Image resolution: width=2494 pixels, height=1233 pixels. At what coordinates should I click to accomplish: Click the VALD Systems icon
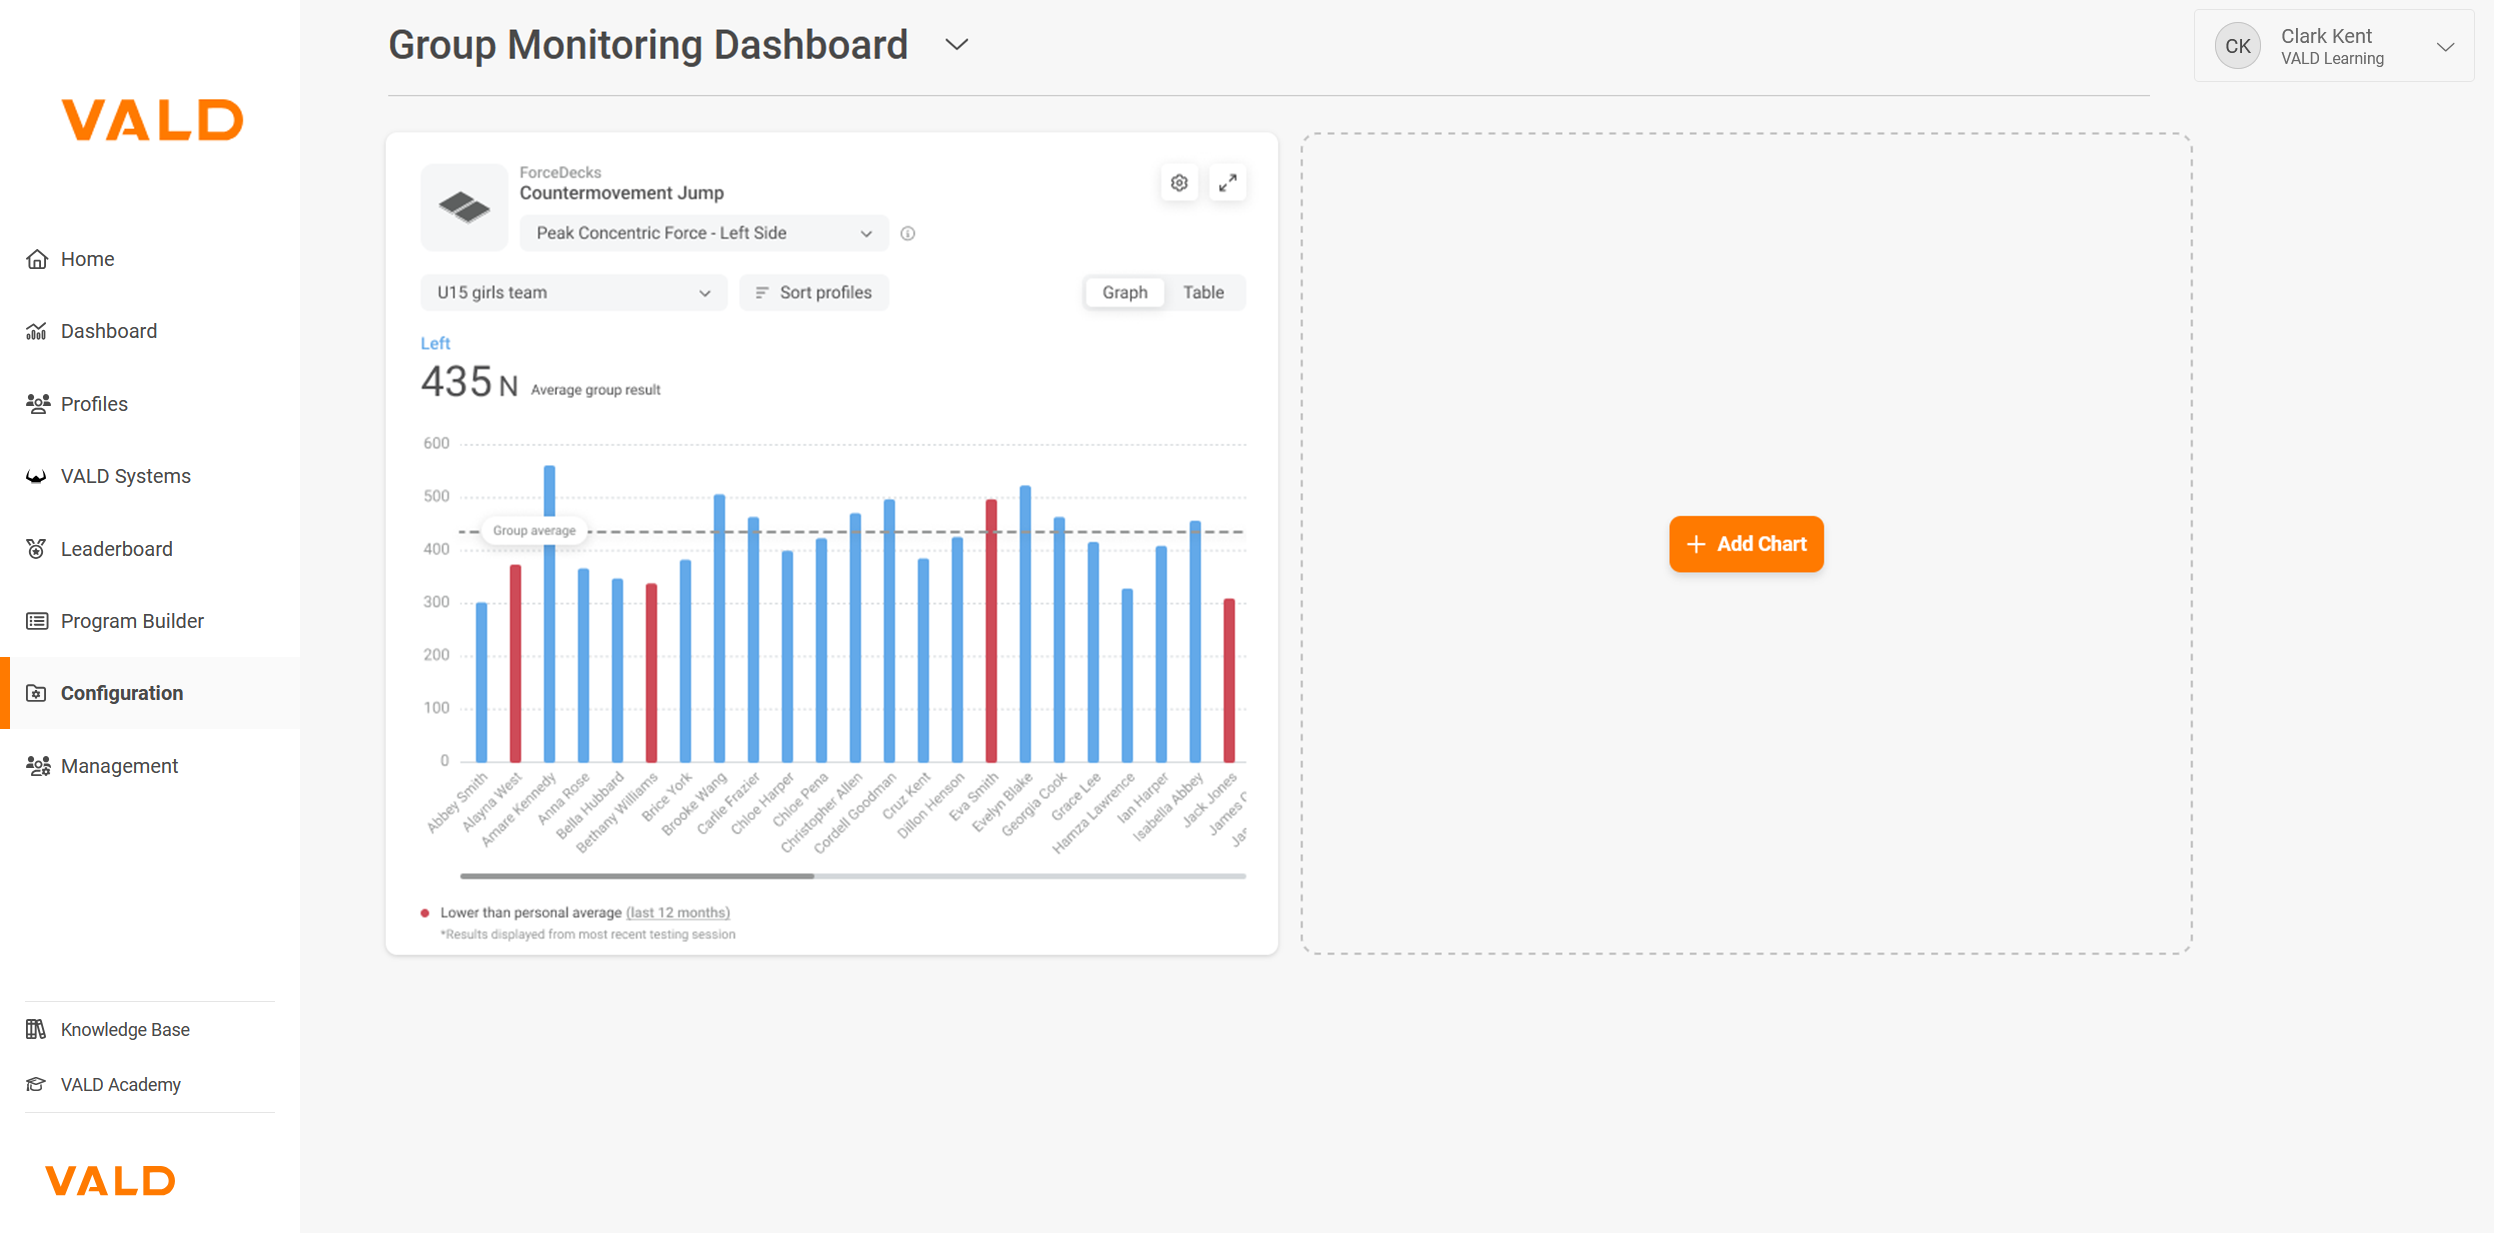[37, 476]
